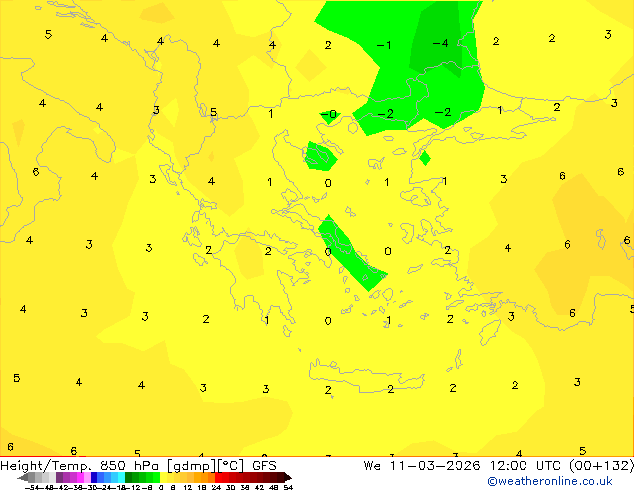Select the "[gdmp]" unit label

click(x=192, y=466)
